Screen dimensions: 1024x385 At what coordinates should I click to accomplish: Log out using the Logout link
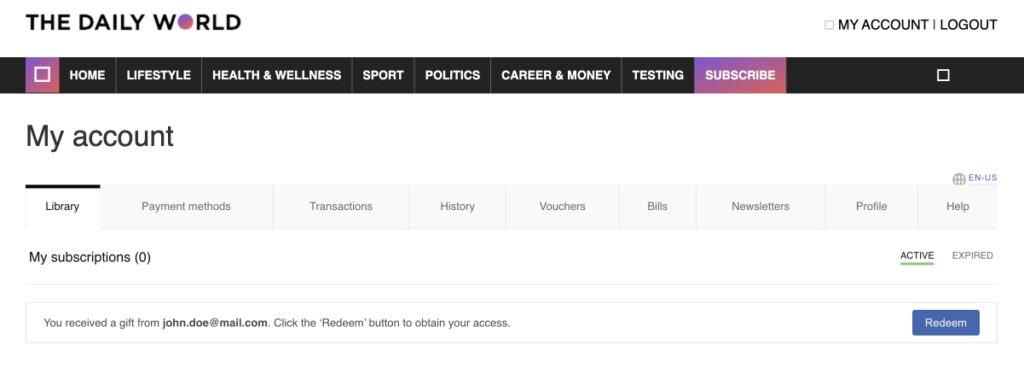click(968, 25)
